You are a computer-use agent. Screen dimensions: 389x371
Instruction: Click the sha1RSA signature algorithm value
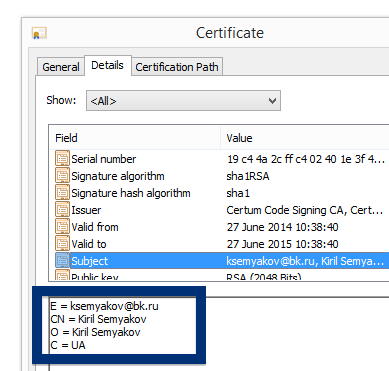[248, 176]
